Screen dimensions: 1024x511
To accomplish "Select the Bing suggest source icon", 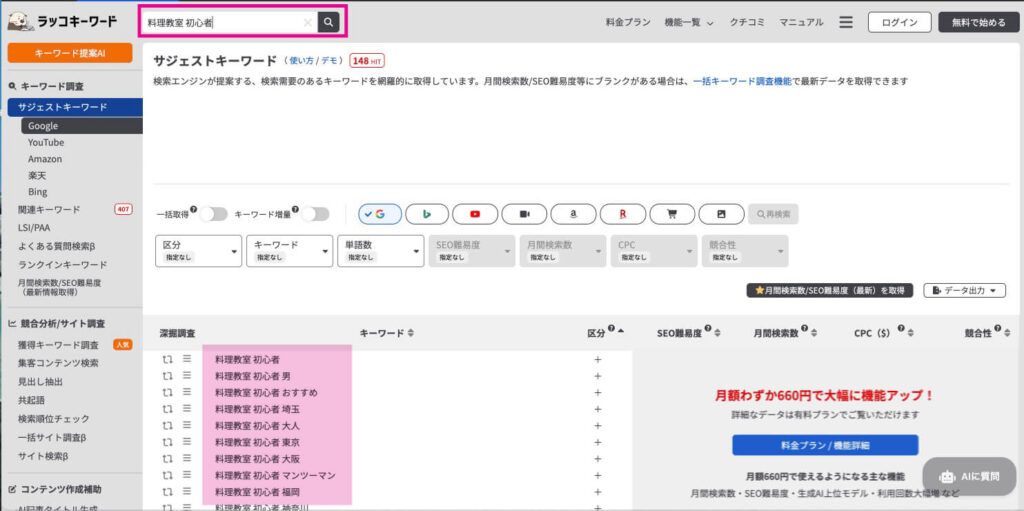I will pos(426,214).
